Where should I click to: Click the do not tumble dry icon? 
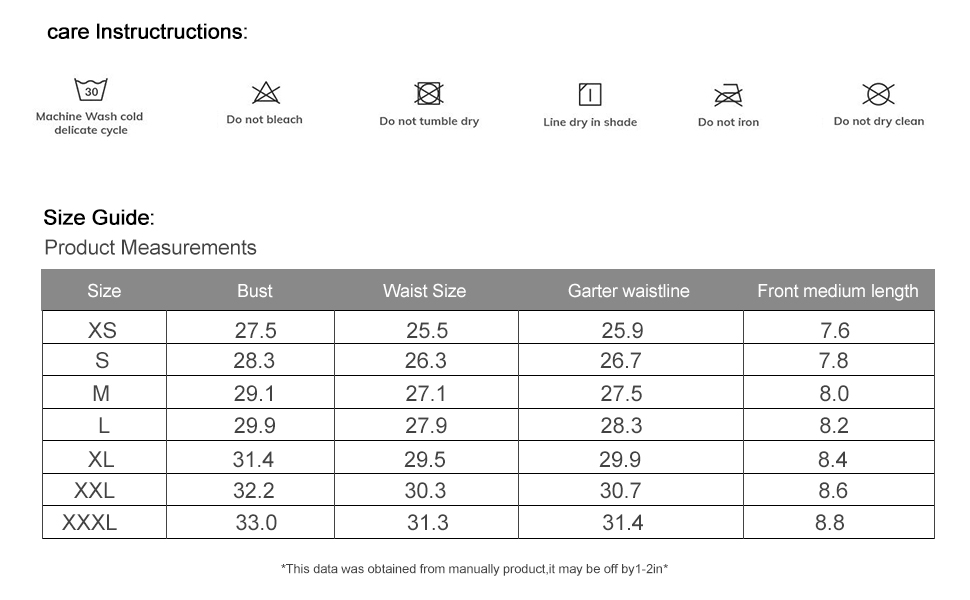click(429, 94)
